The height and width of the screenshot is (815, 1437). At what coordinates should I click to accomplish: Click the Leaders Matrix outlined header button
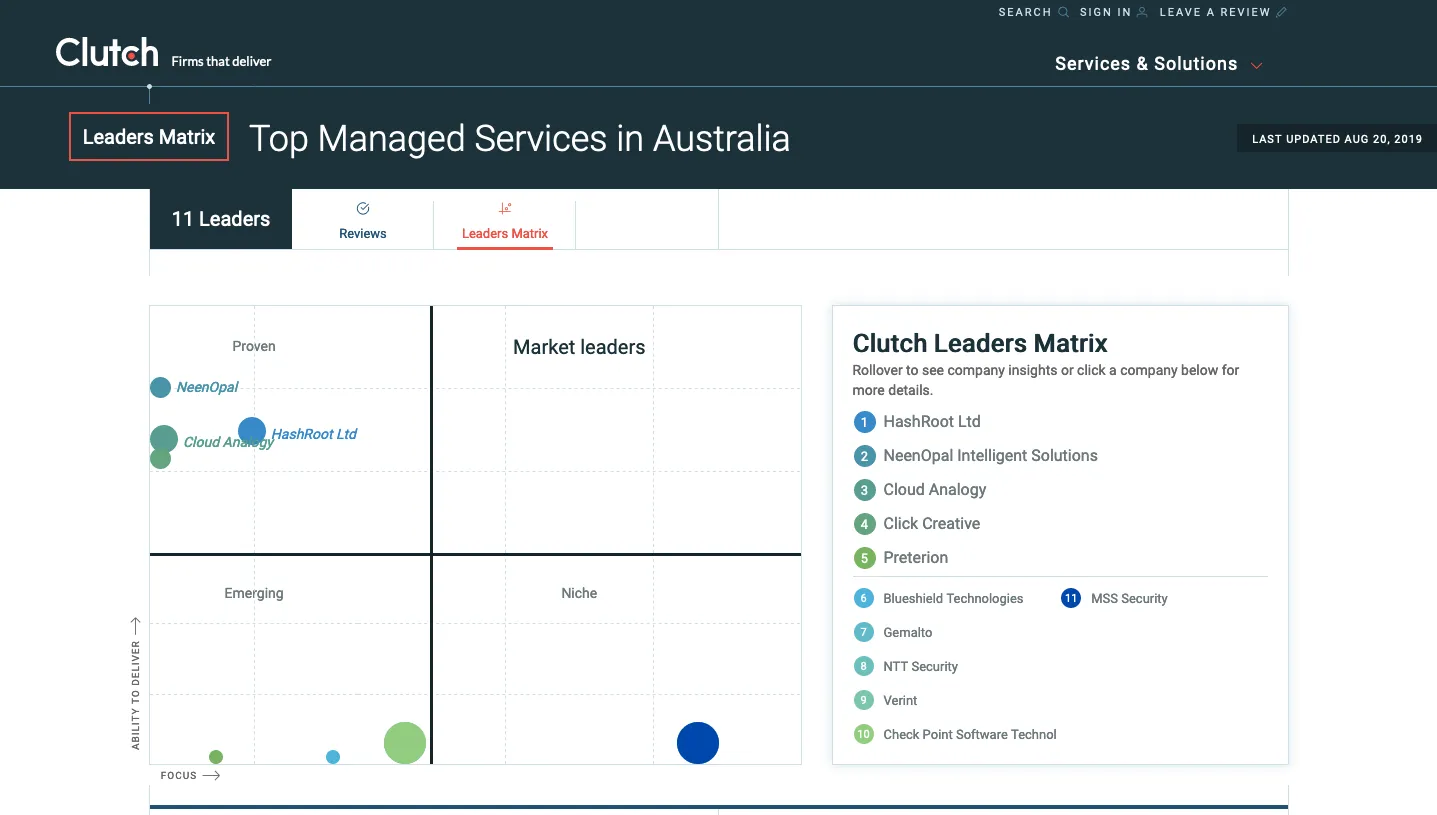coord(149,137)
